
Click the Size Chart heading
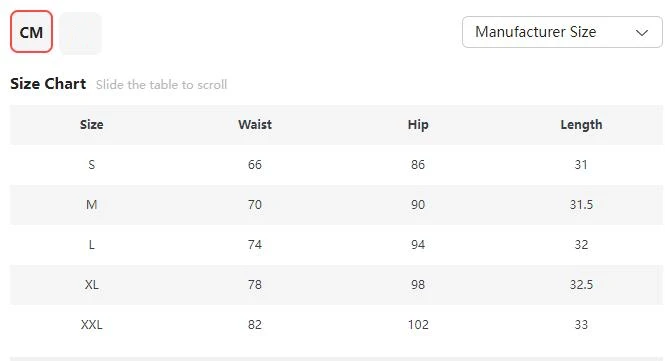[x=48, y=84]
